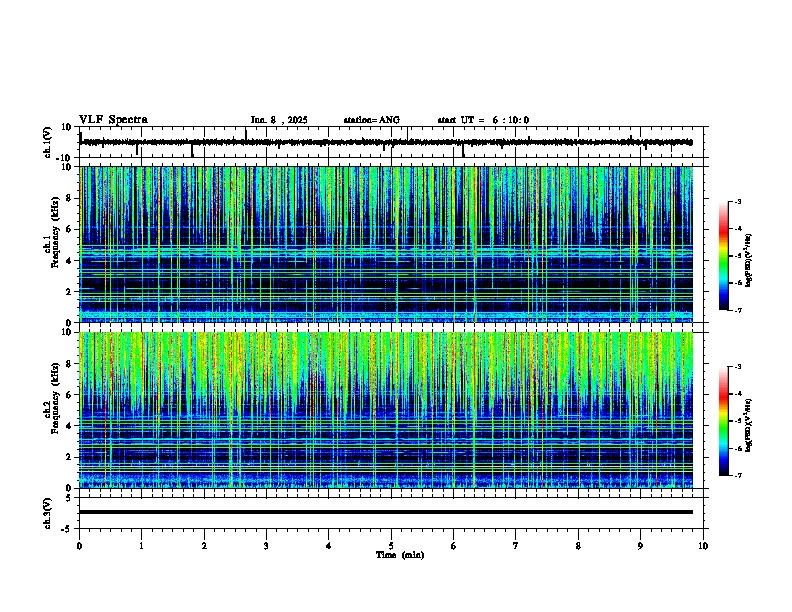
Task: Click the ch.2 spectrogram color scale bar
Action: [724, 421]
